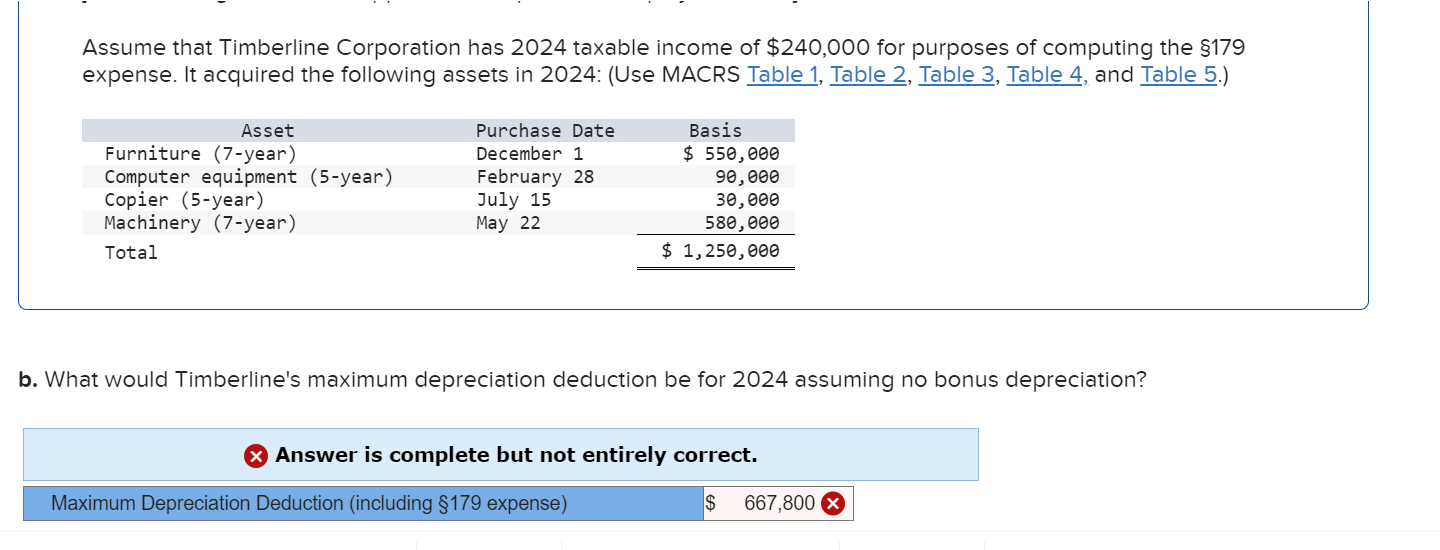Click the "Answer is complete" banner text
The image size is (1440, 550).
516,455
